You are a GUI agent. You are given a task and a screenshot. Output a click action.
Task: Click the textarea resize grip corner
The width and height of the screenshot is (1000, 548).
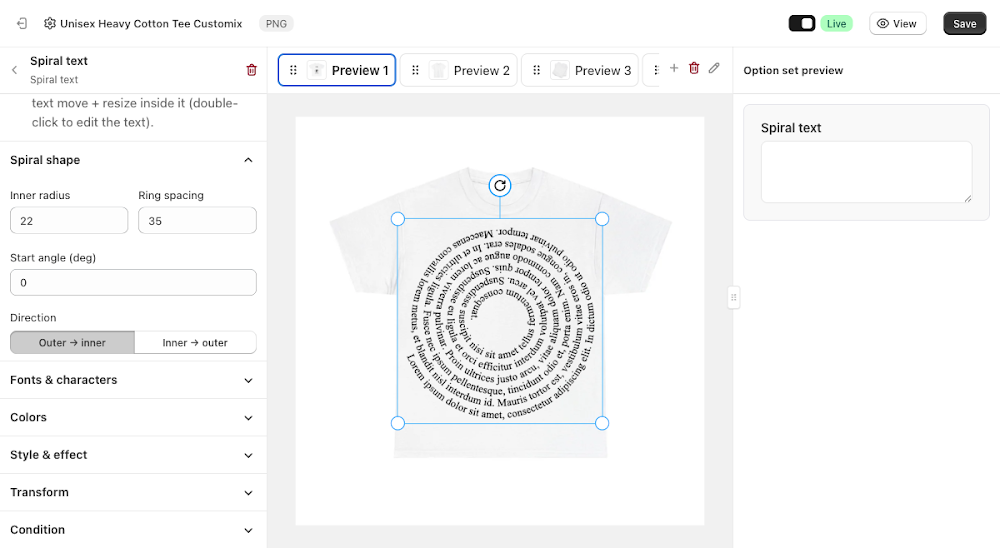click(967, 198)
